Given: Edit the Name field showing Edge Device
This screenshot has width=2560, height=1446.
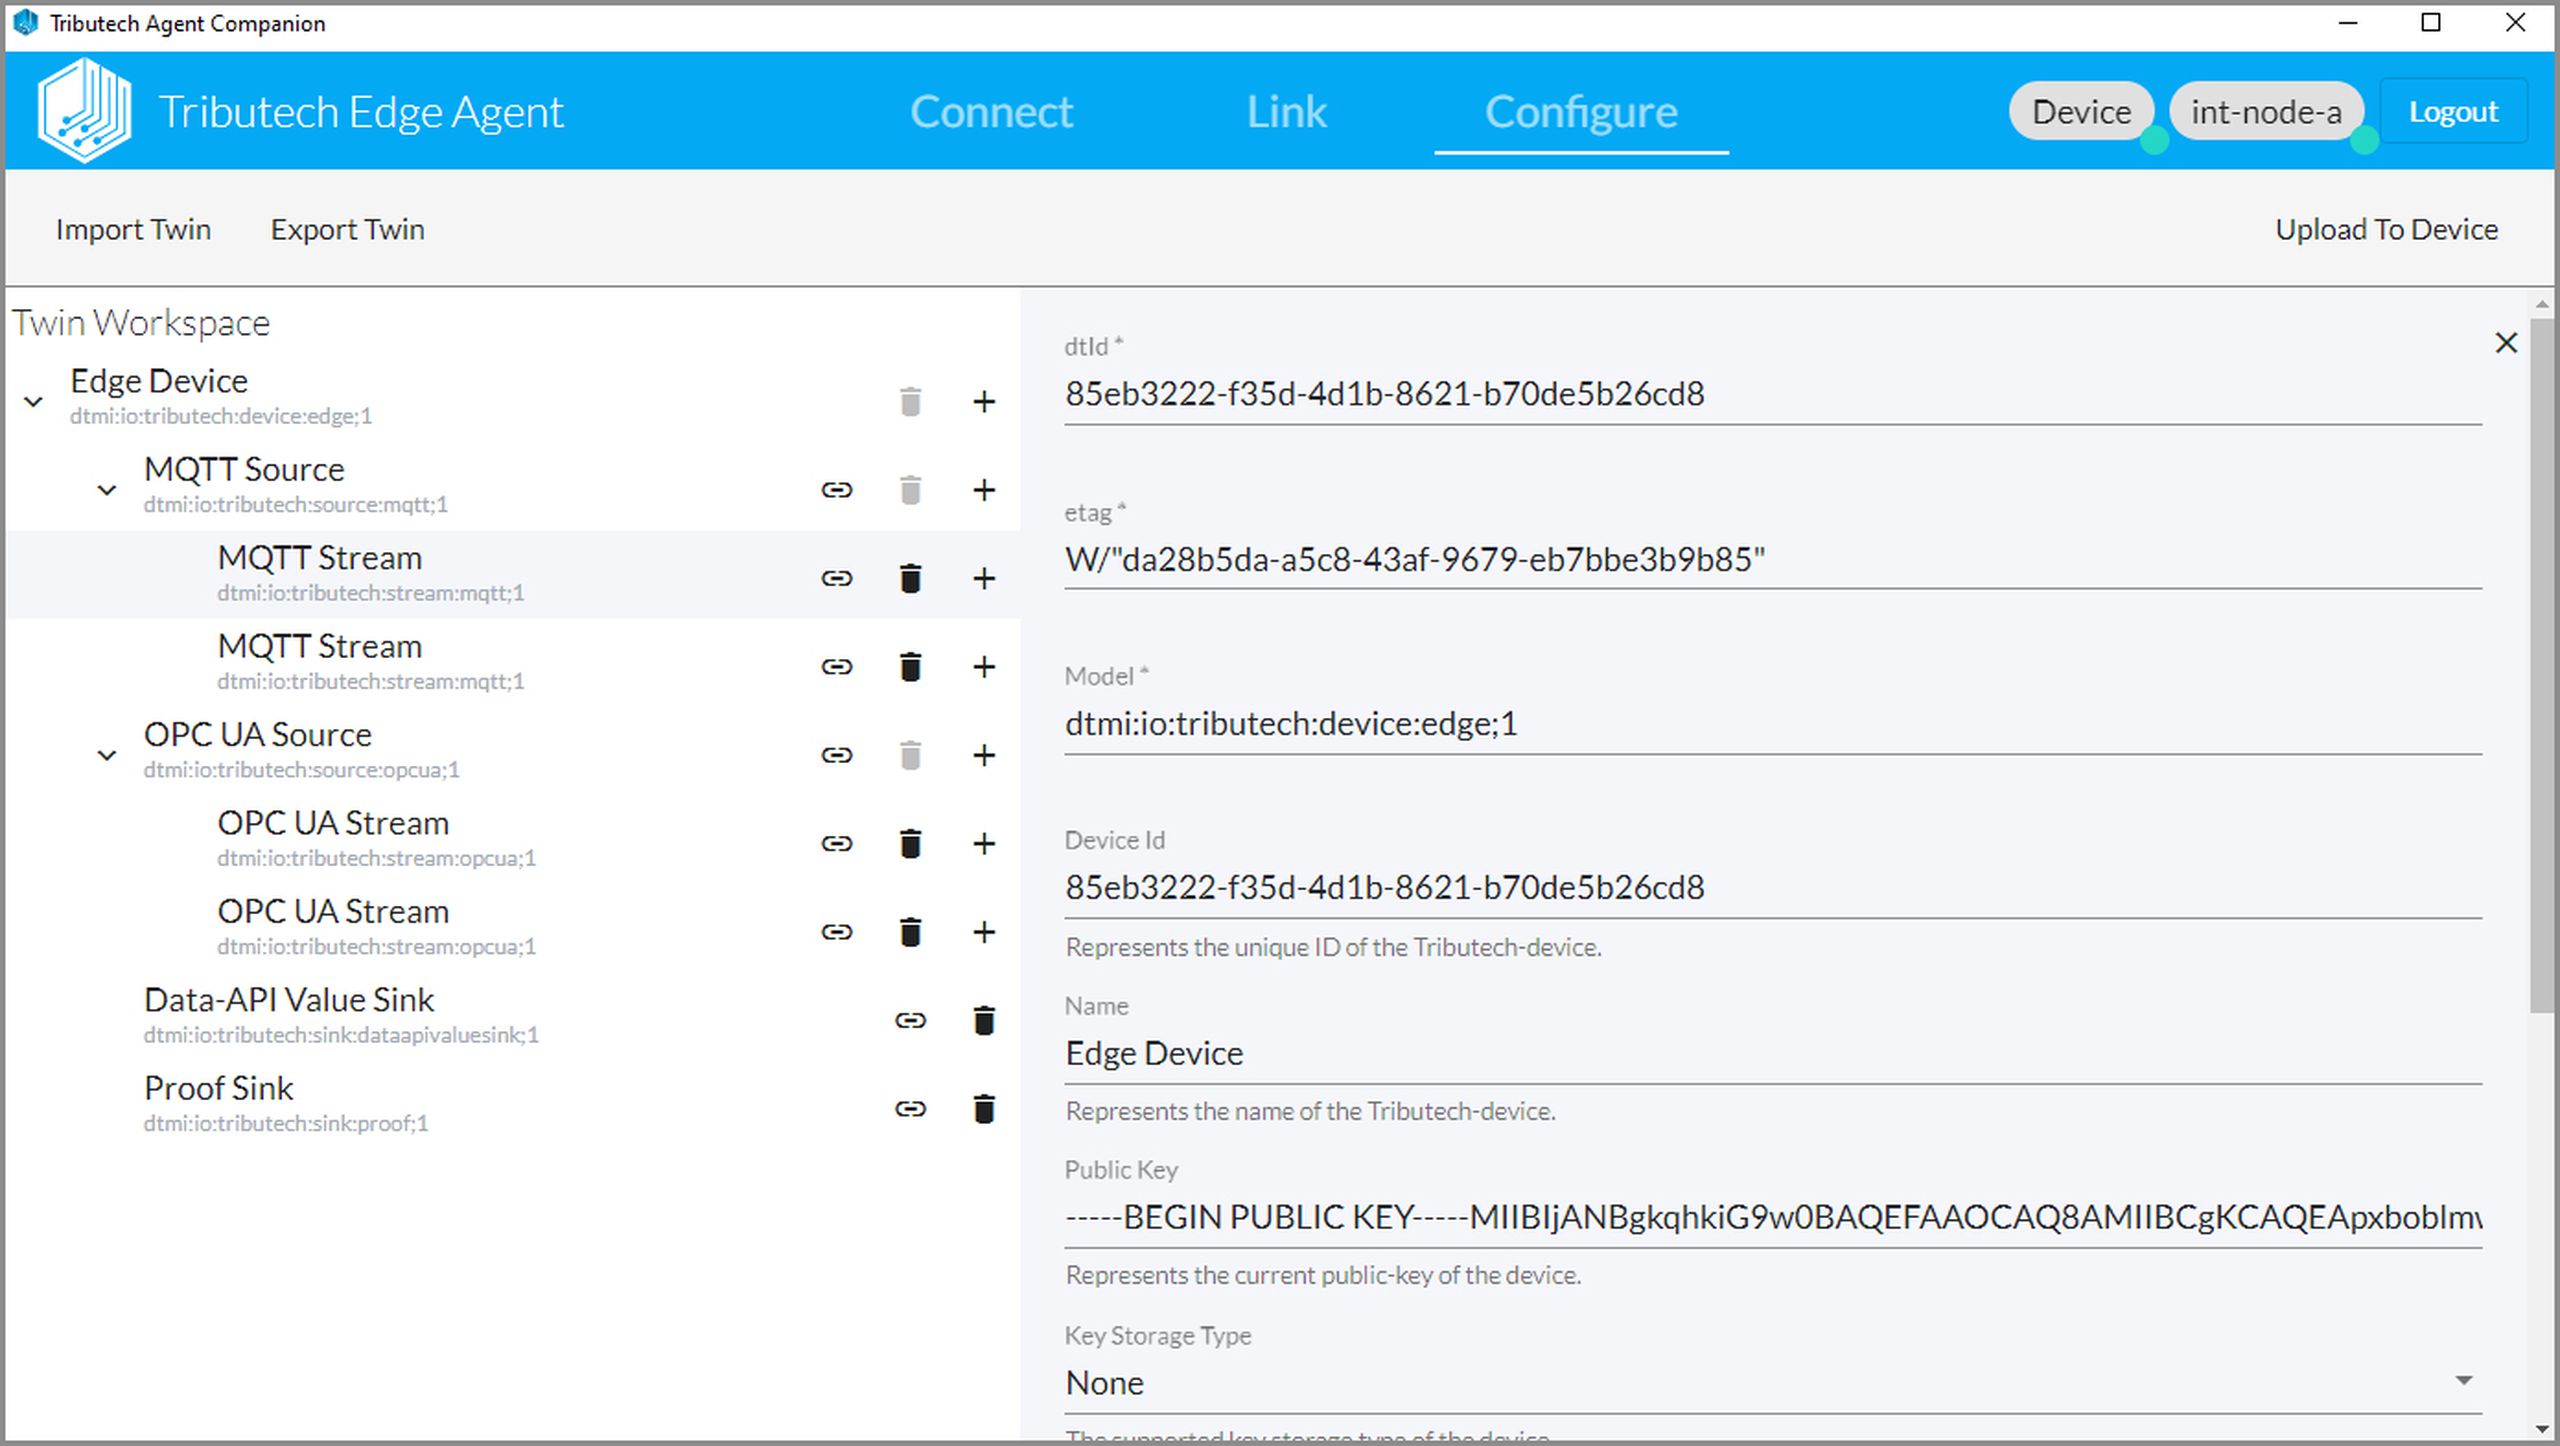Looking at the screenshot, I should (1773, 1053).
